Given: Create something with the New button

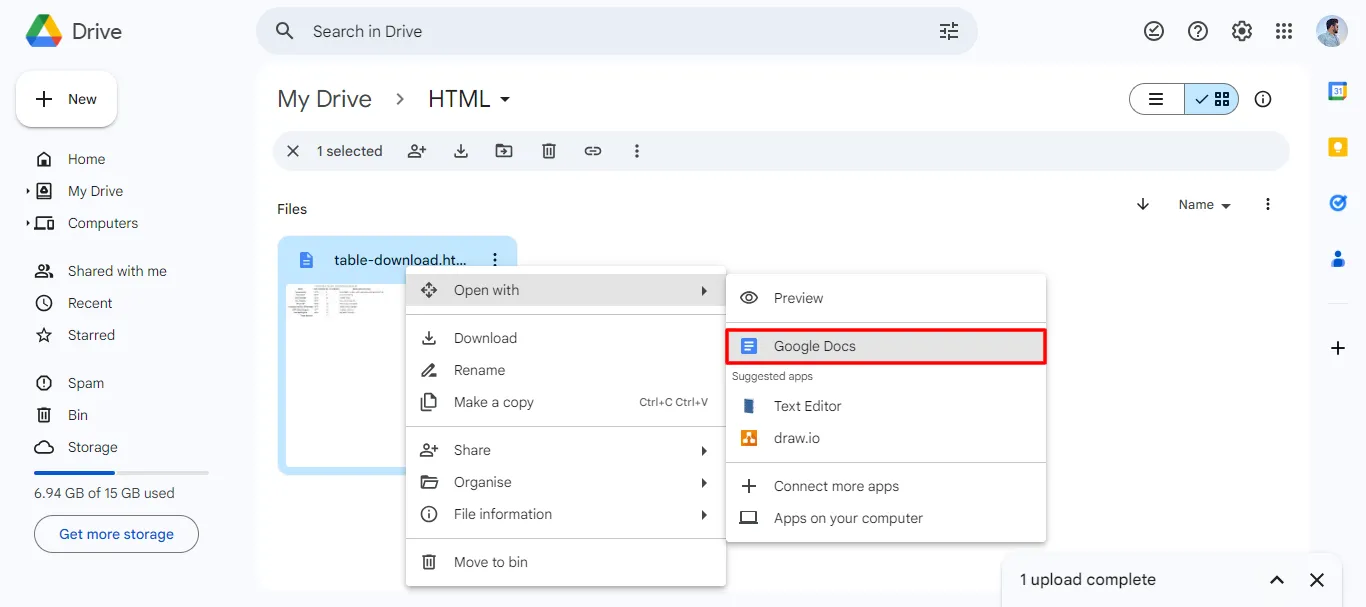Looking at the screenshot, I should [x=66, y=98].
